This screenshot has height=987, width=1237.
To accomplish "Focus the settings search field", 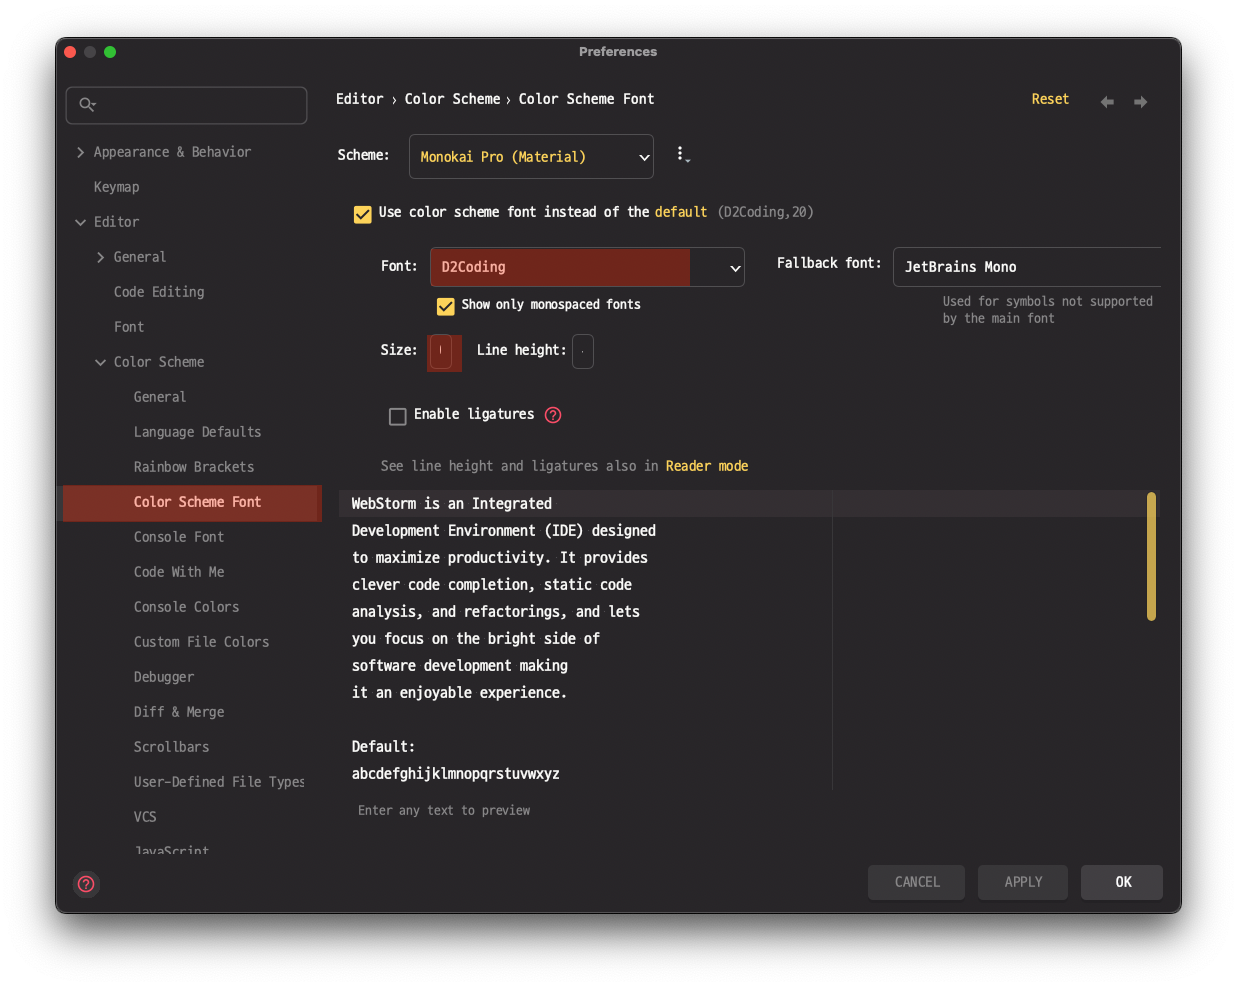I will tap(186, 105).
